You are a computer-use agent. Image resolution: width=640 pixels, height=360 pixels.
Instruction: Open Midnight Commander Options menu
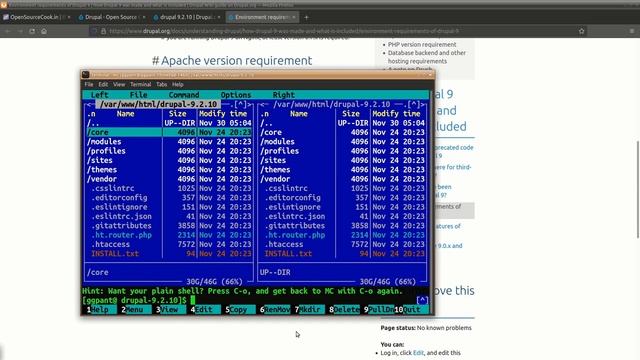click(236, 95)
